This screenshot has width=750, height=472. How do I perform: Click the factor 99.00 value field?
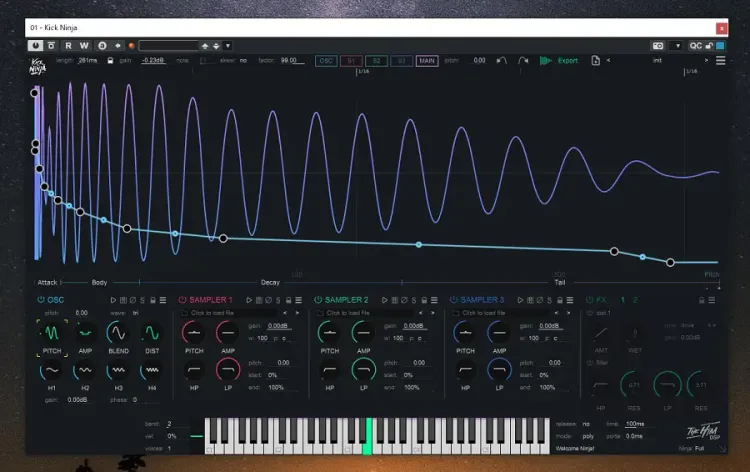click(289, 61)
